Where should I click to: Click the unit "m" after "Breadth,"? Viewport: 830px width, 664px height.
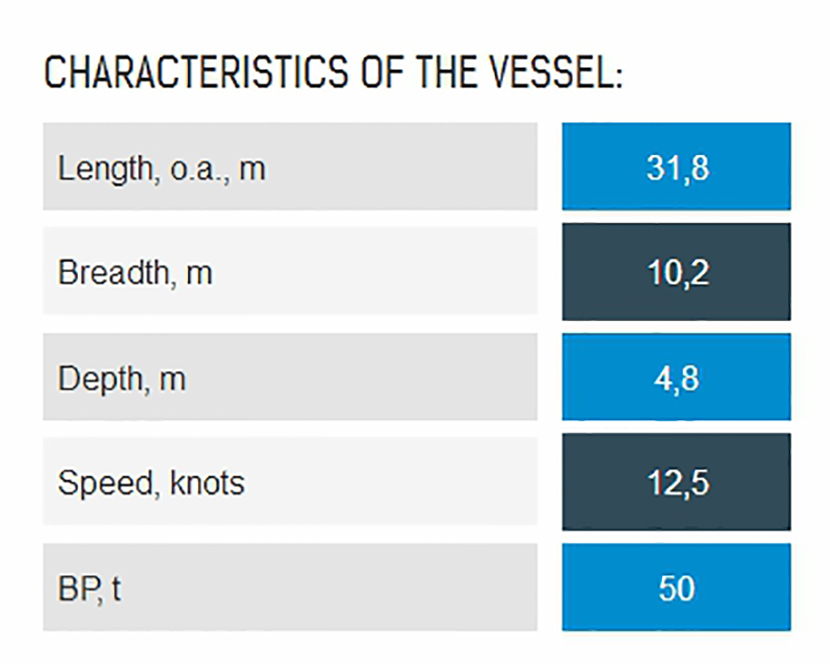[199, 273]
